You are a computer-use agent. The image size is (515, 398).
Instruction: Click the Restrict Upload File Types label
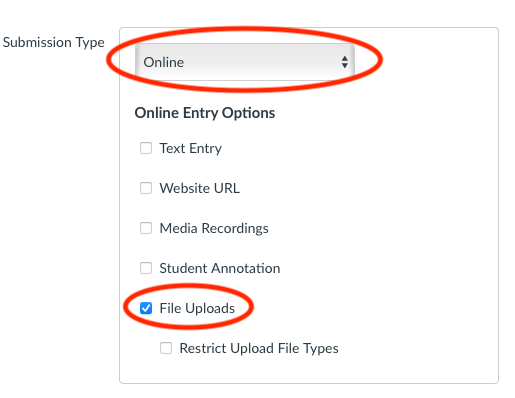pos(259,349)
